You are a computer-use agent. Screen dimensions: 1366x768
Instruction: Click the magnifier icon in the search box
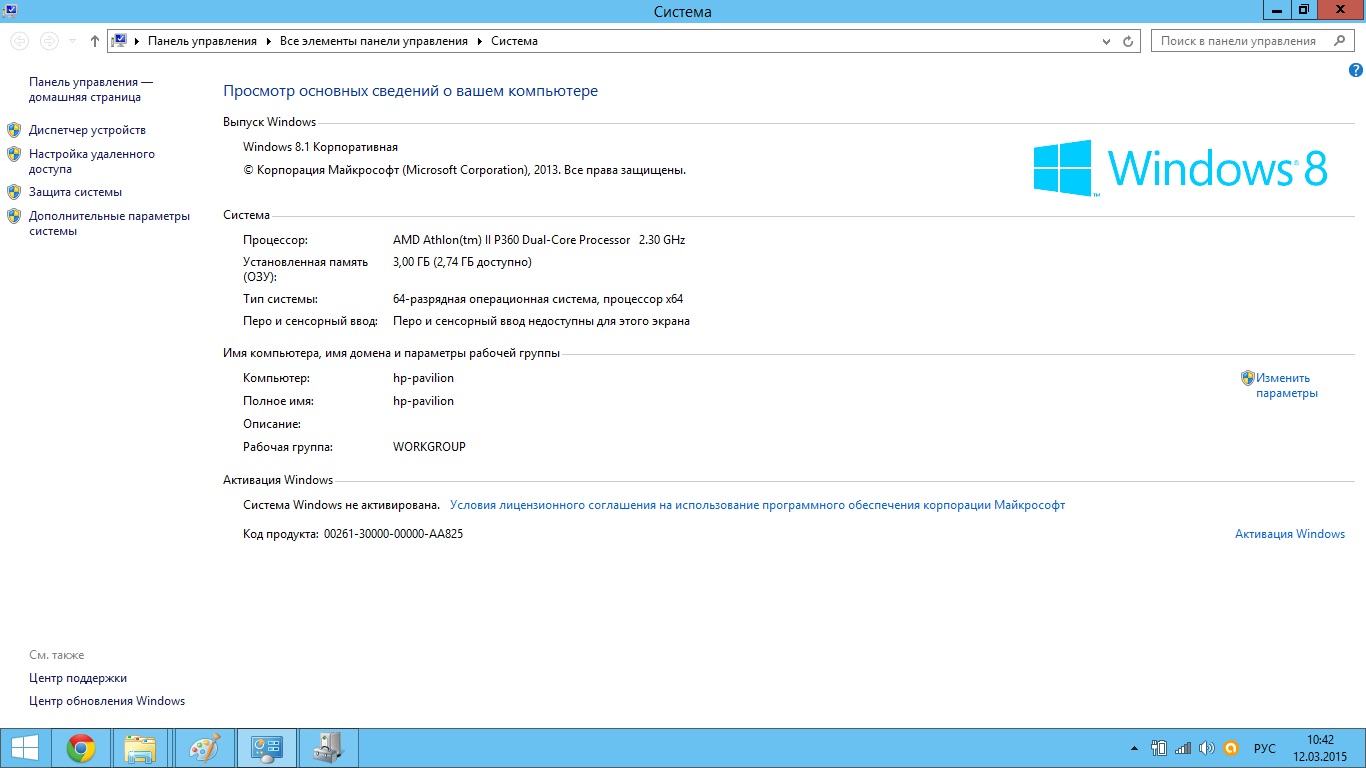[x=1340, y=41]
